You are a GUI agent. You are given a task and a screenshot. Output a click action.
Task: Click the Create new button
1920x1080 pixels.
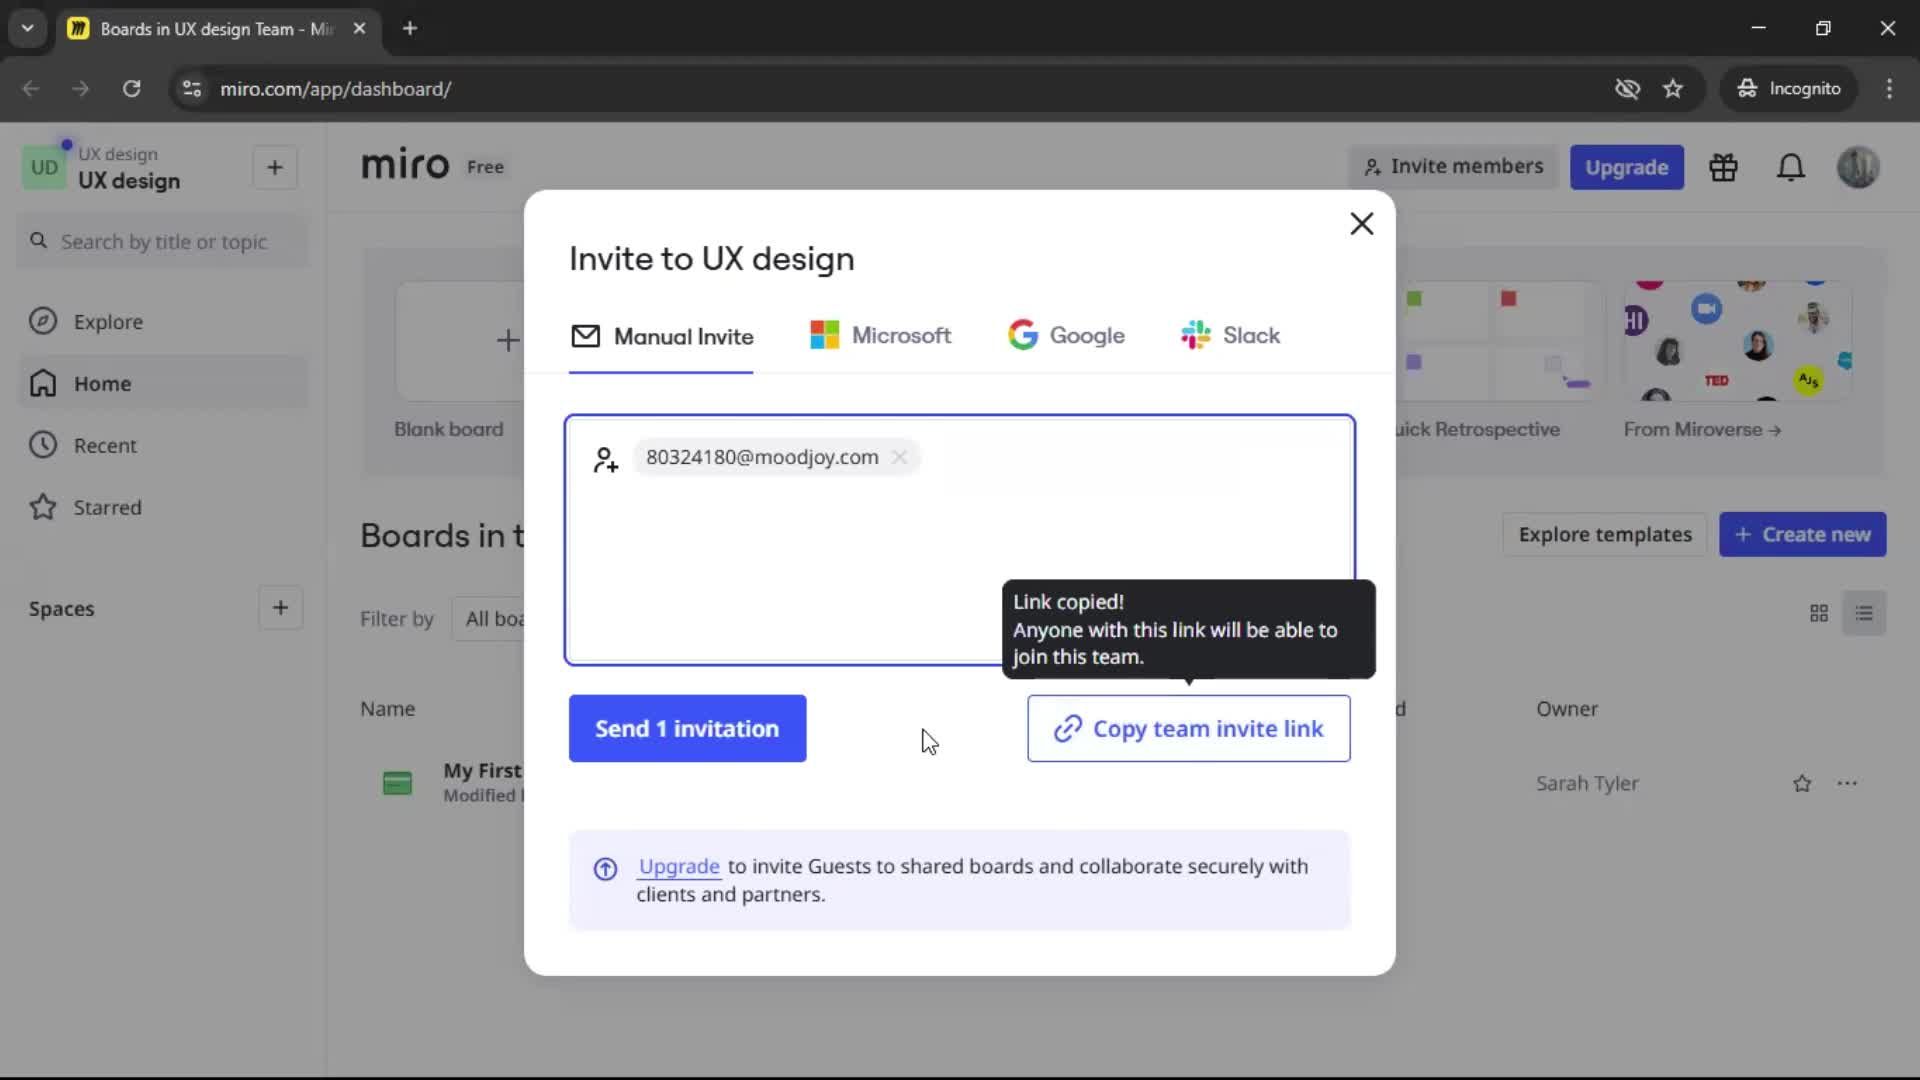1802,535
